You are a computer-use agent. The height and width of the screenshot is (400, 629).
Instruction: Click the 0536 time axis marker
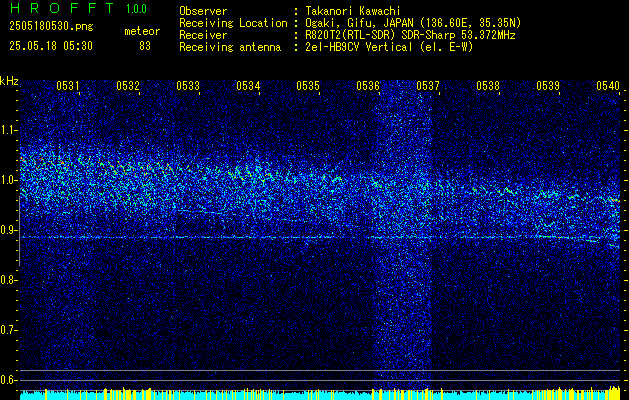click(x=368, y=85)
